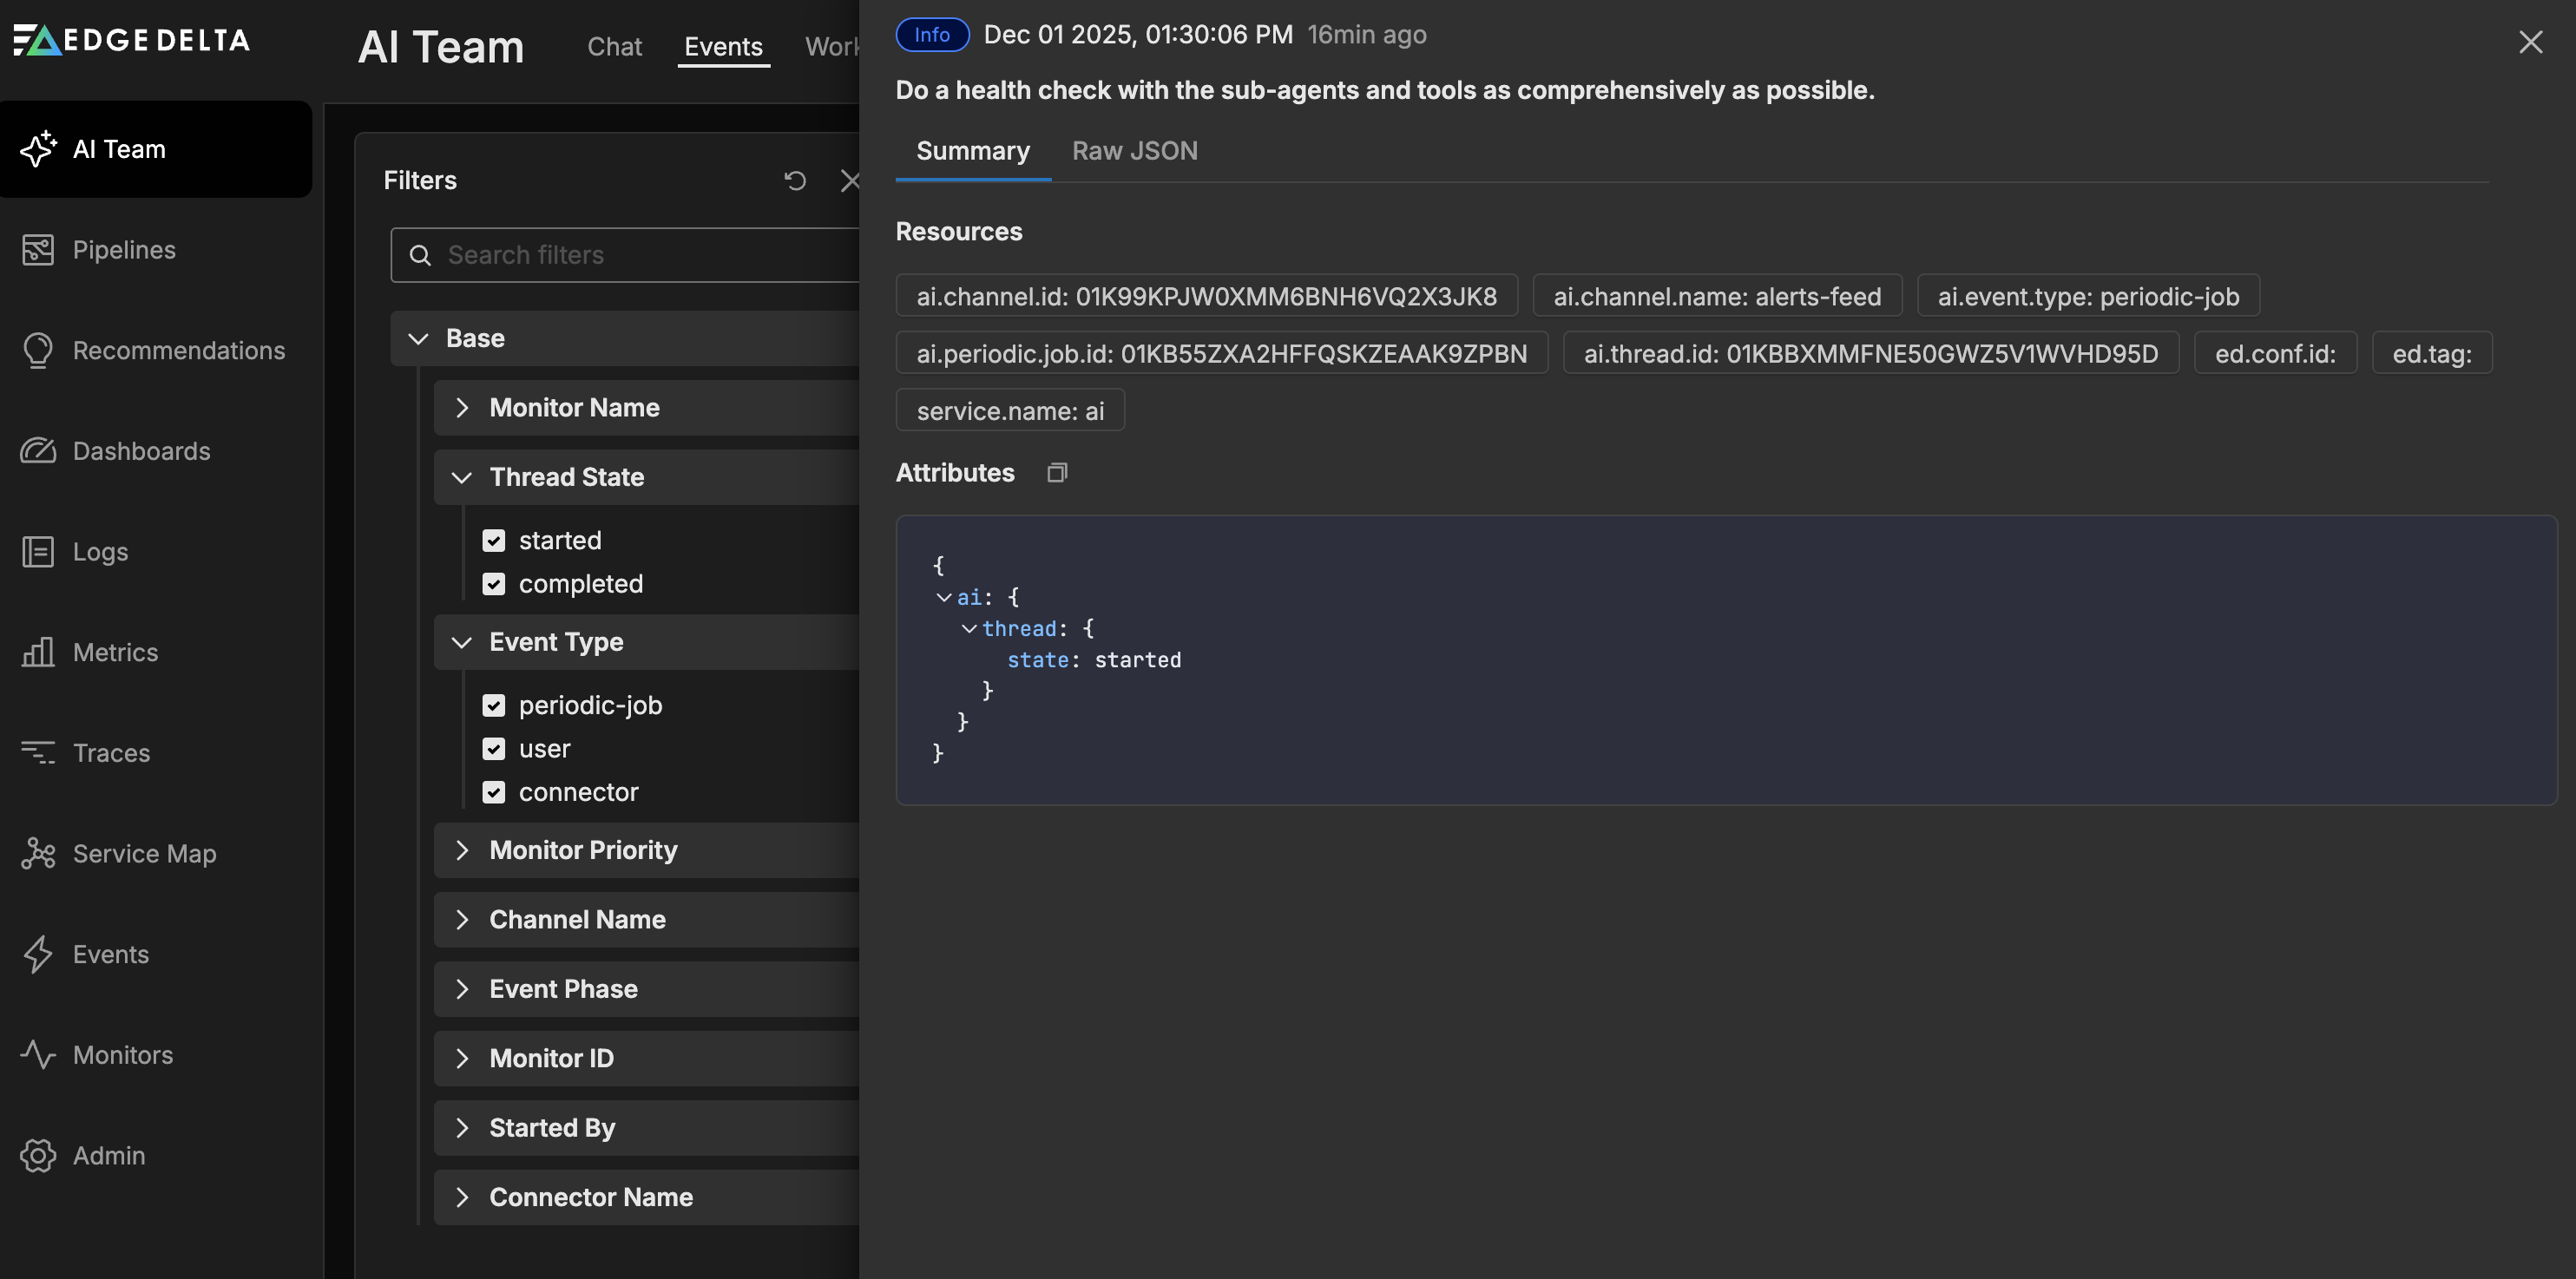Open the Metrics view

[x=114, y=652]
